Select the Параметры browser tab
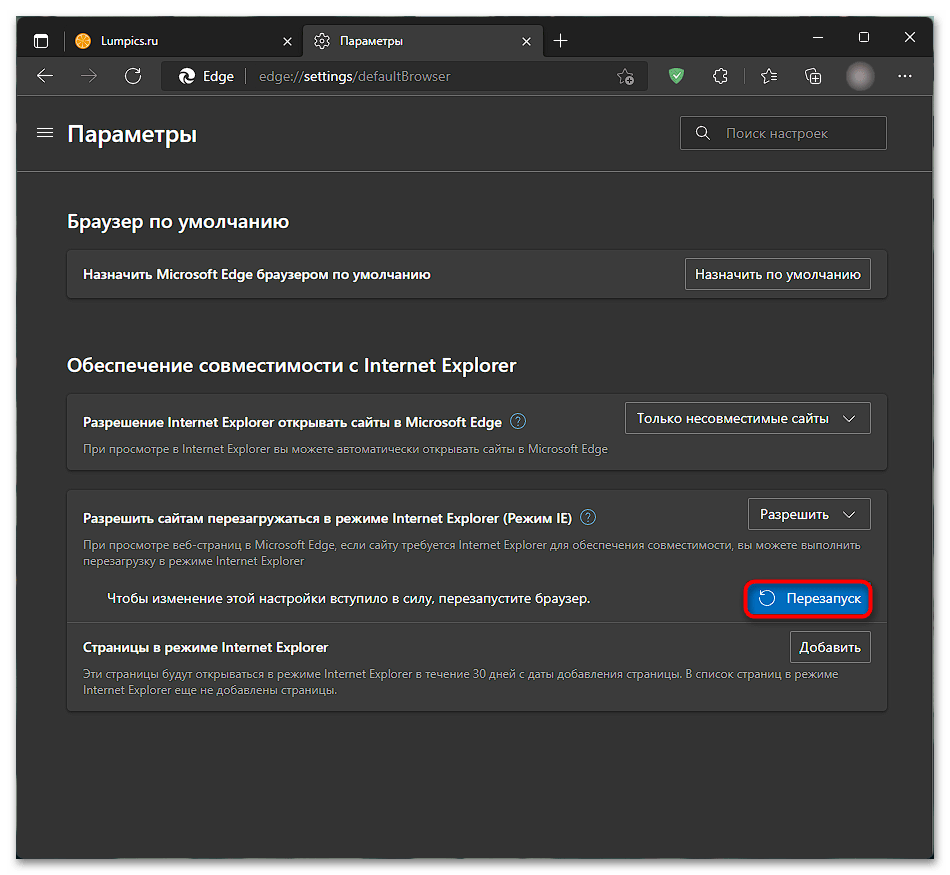Screen dimensions: 950x875 tap(422, 41)
